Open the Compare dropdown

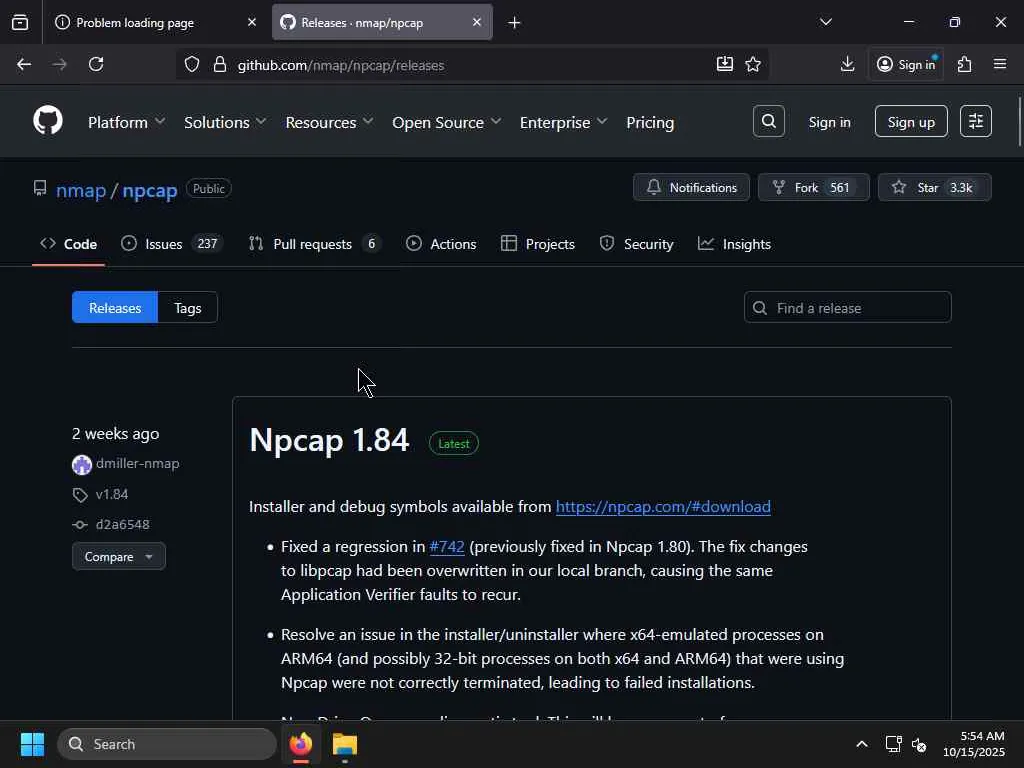click(119, 556)
